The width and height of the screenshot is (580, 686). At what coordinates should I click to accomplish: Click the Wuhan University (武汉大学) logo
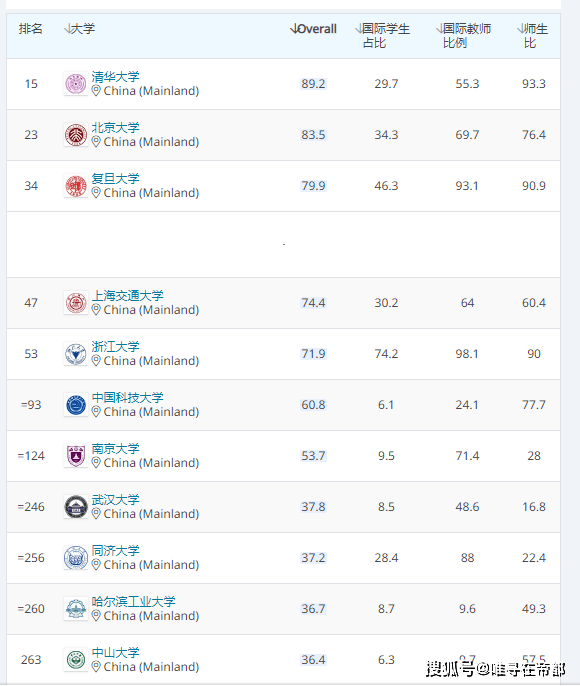76,507
